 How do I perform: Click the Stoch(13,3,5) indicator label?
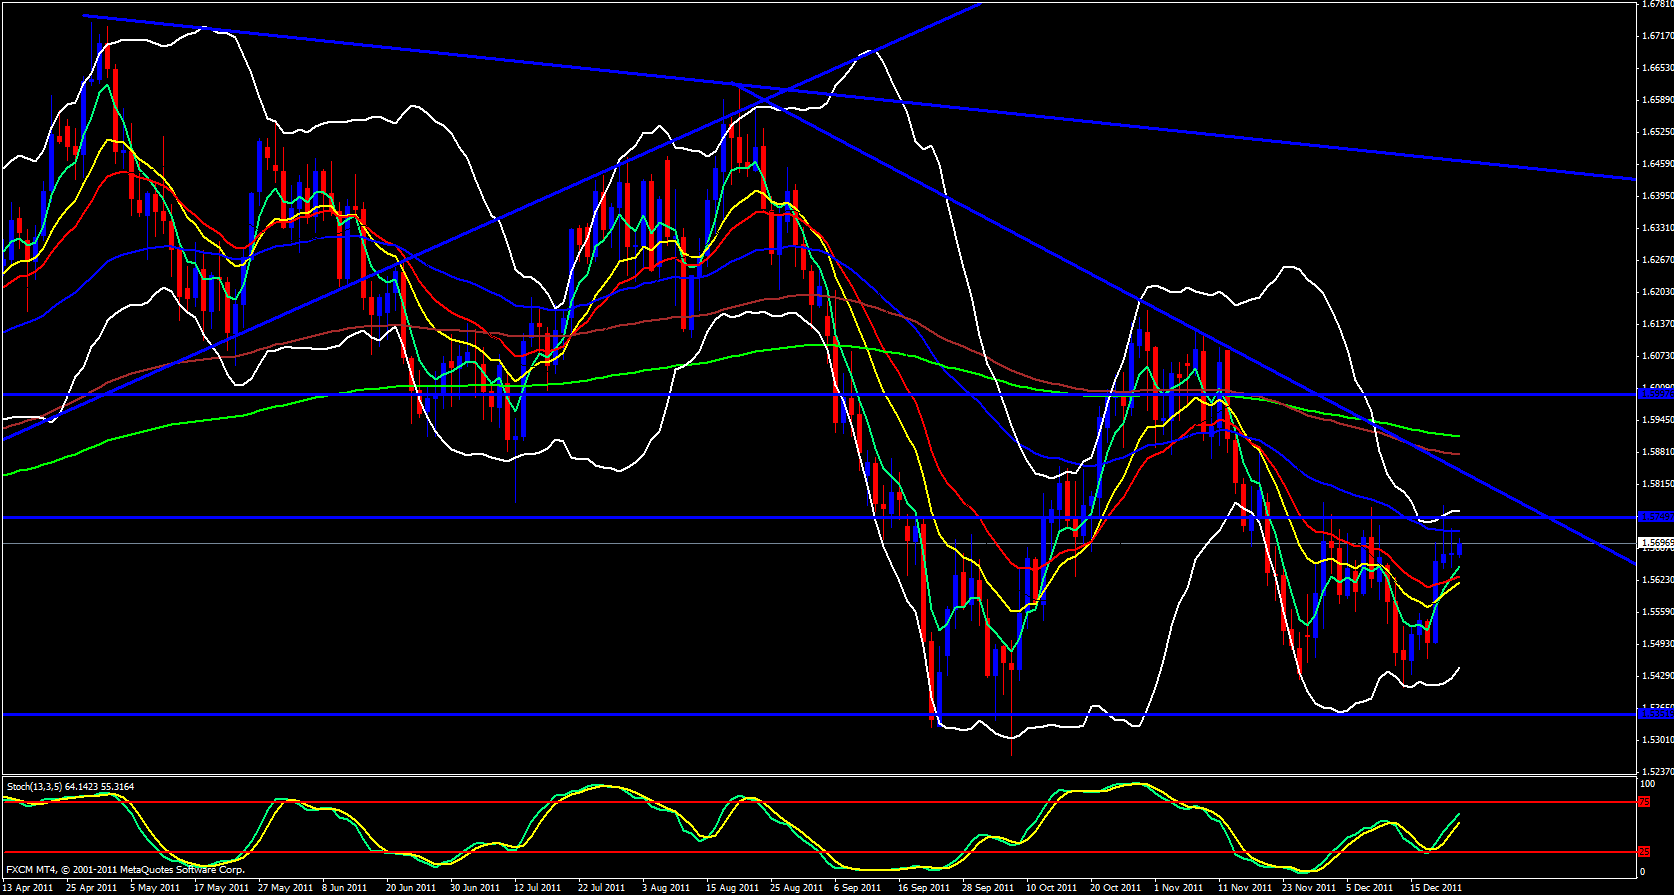70,787
